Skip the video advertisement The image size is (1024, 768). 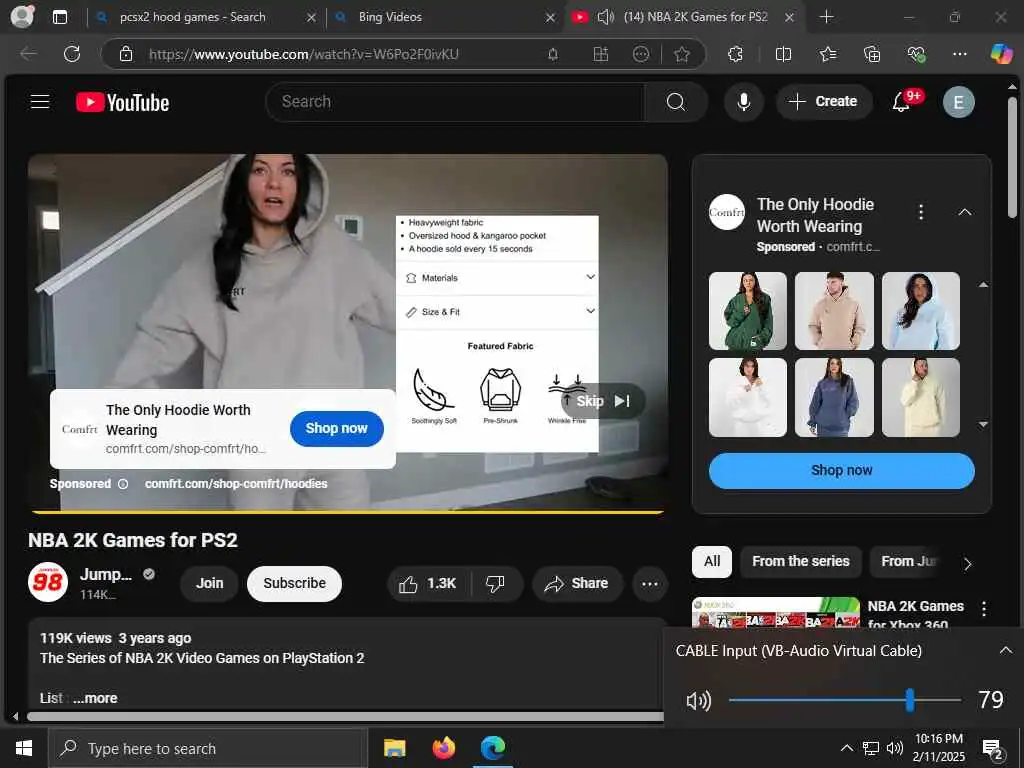[603, 401]
